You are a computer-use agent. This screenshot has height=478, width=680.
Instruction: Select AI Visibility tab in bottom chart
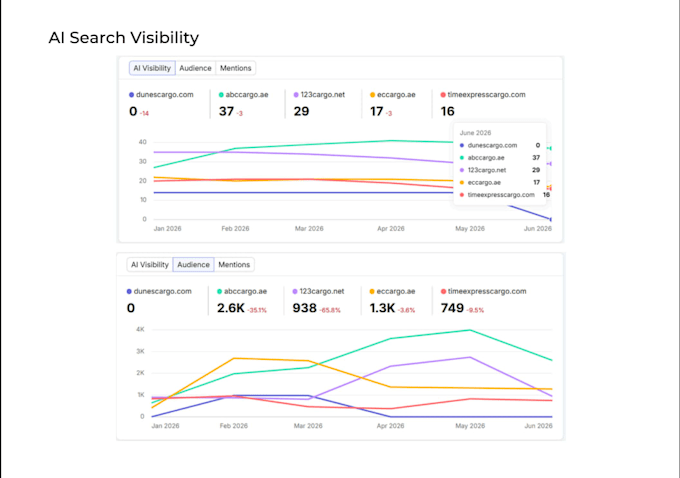[x=150, y=265]
